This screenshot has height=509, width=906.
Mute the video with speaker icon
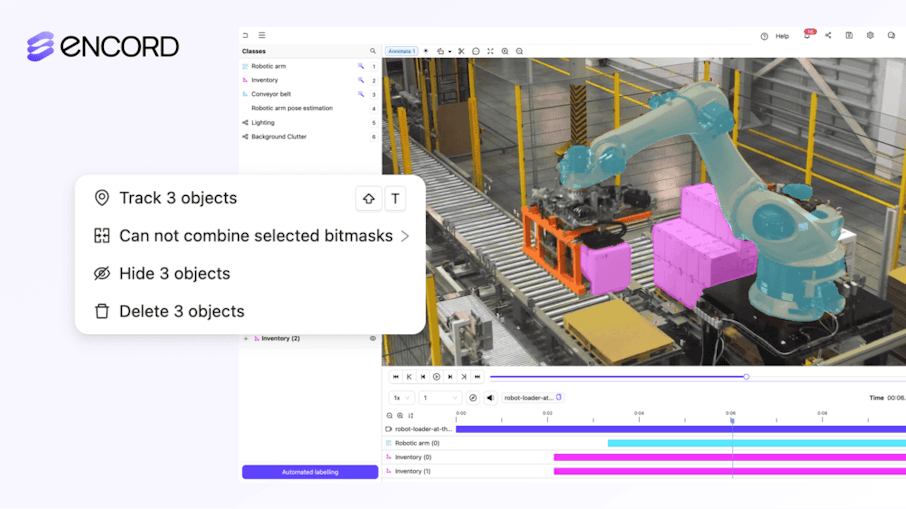pos(490,398)
